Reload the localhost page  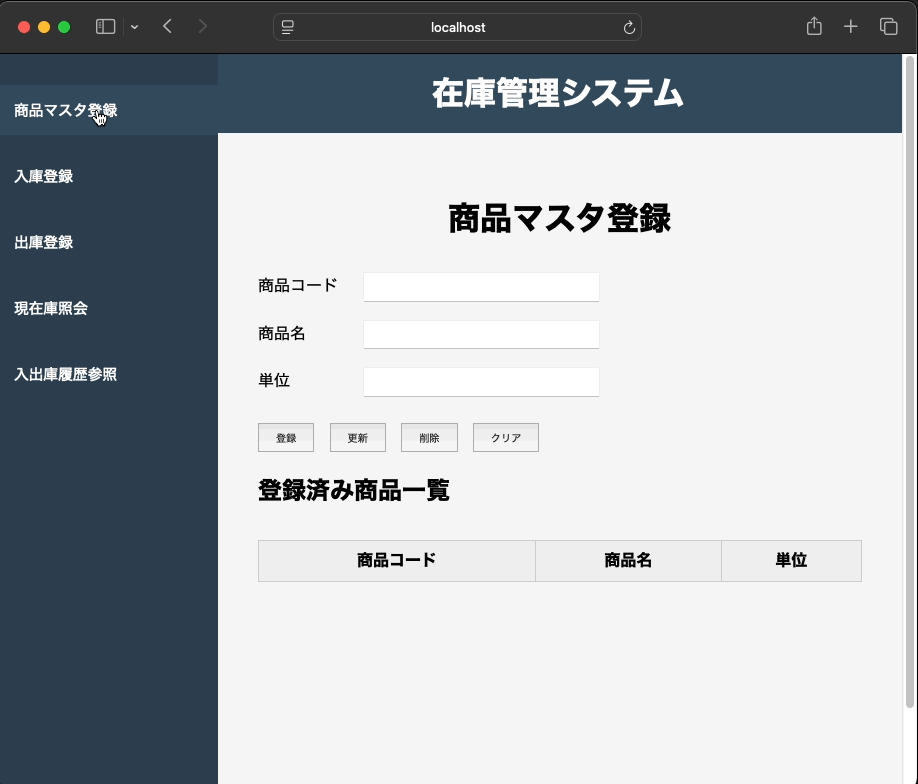click(x=629, y=28)
